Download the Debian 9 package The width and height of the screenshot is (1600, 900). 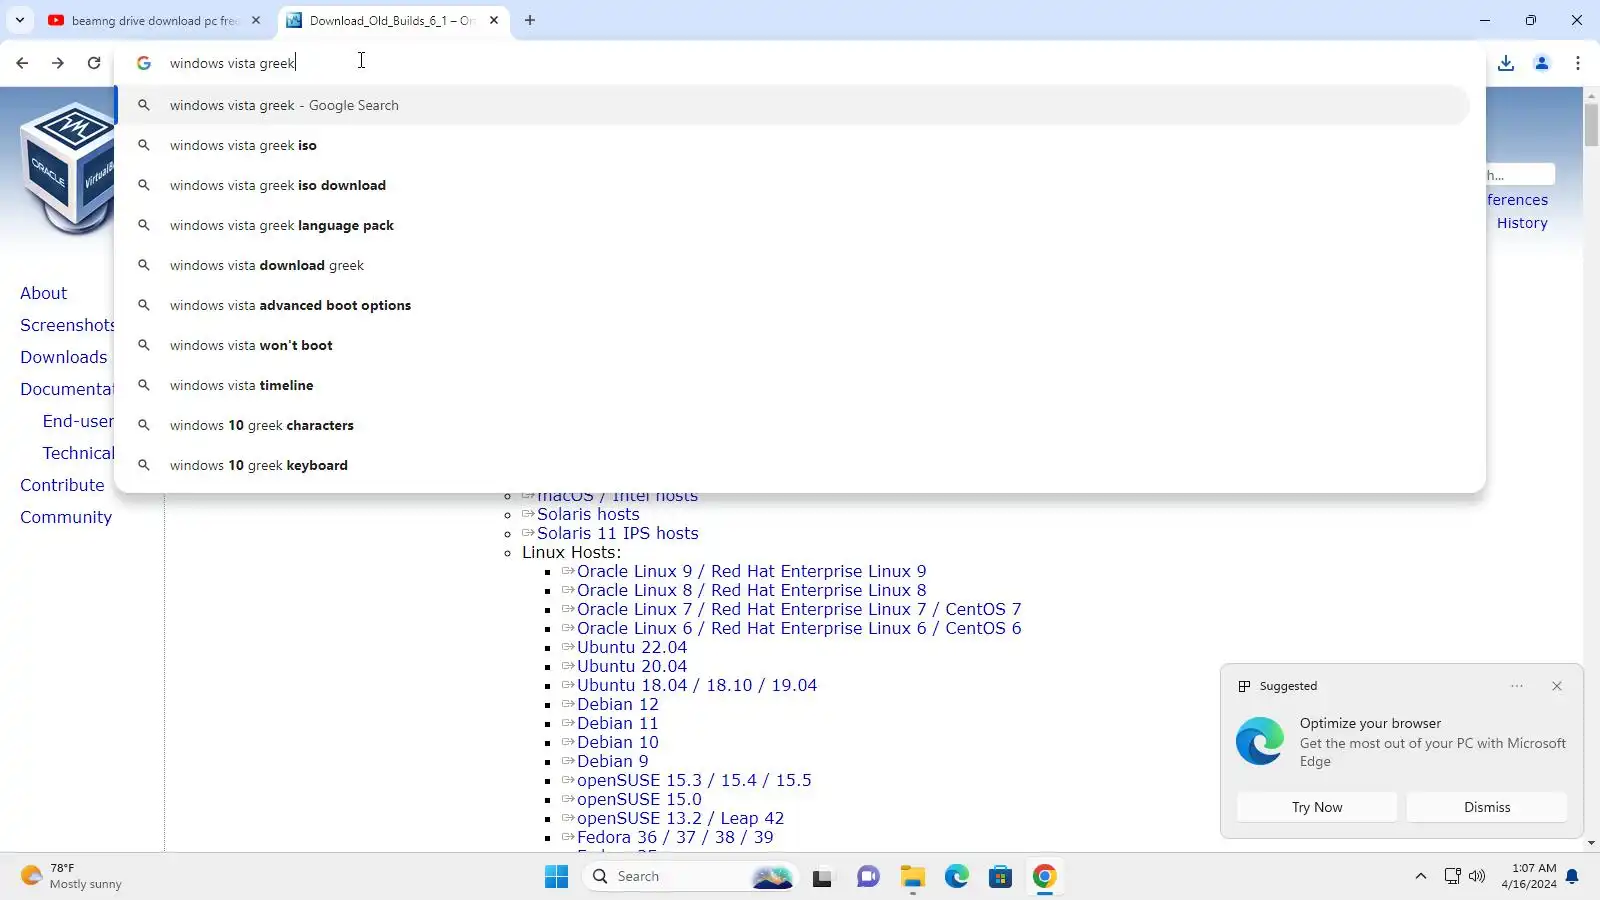pos(613,761)
